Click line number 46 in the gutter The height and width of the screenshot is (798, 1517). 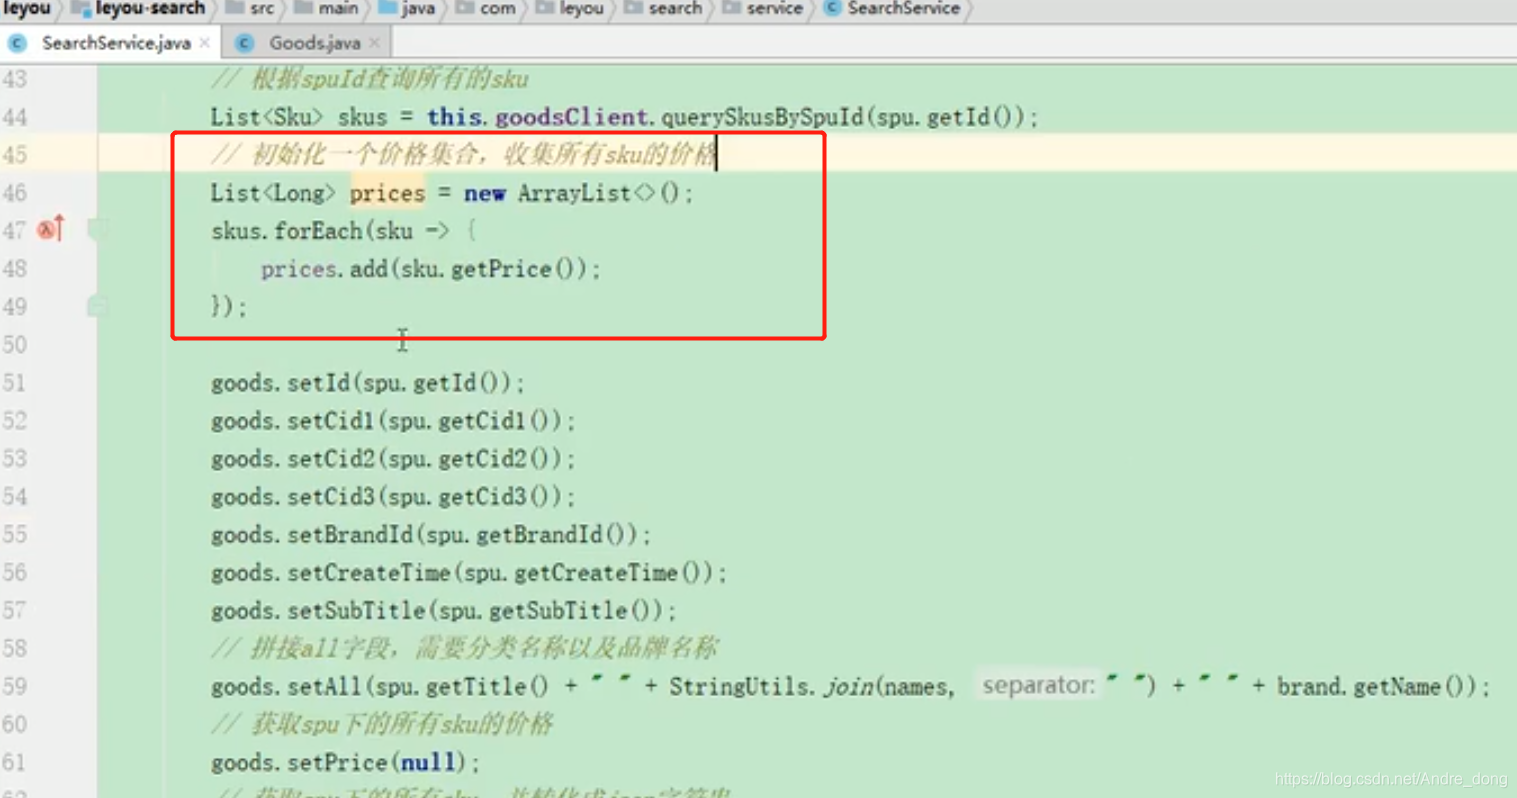[x=15, y=193]
